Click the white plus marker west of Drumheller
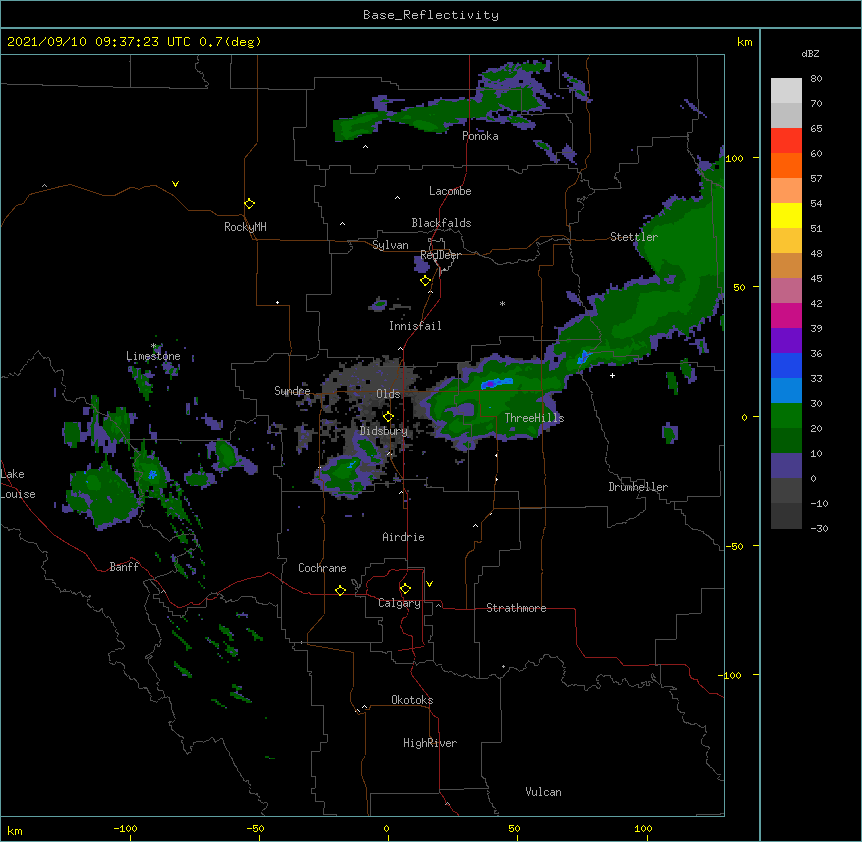862x842 pixels. [612, 375]
